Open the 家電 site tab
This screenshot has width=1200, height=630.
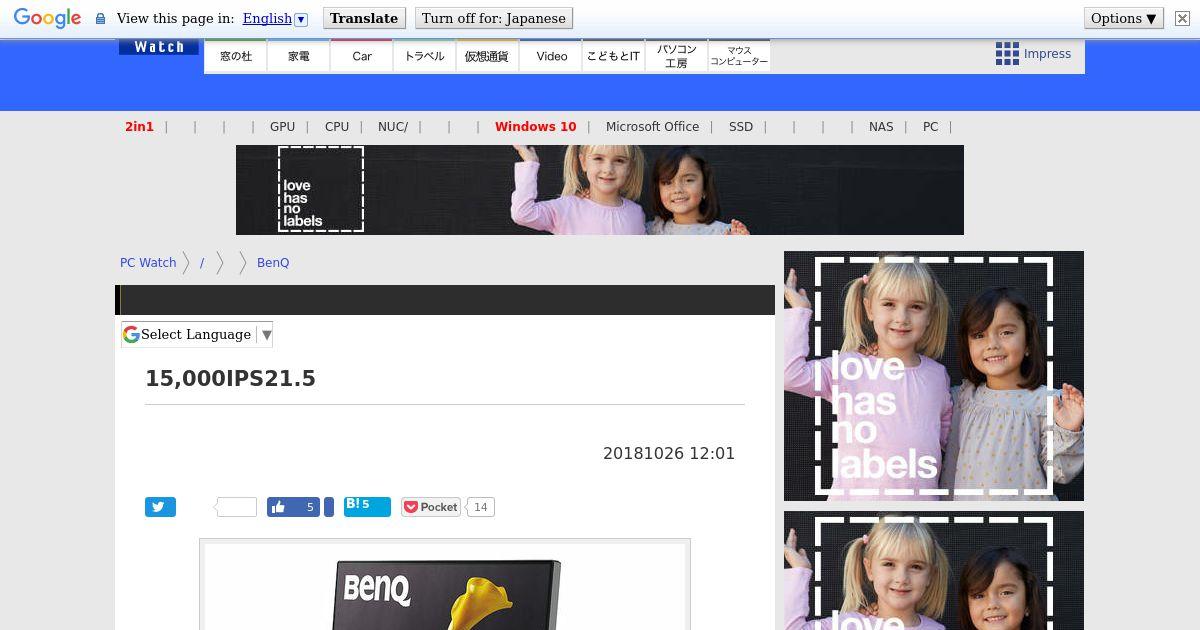click(299, 56)
